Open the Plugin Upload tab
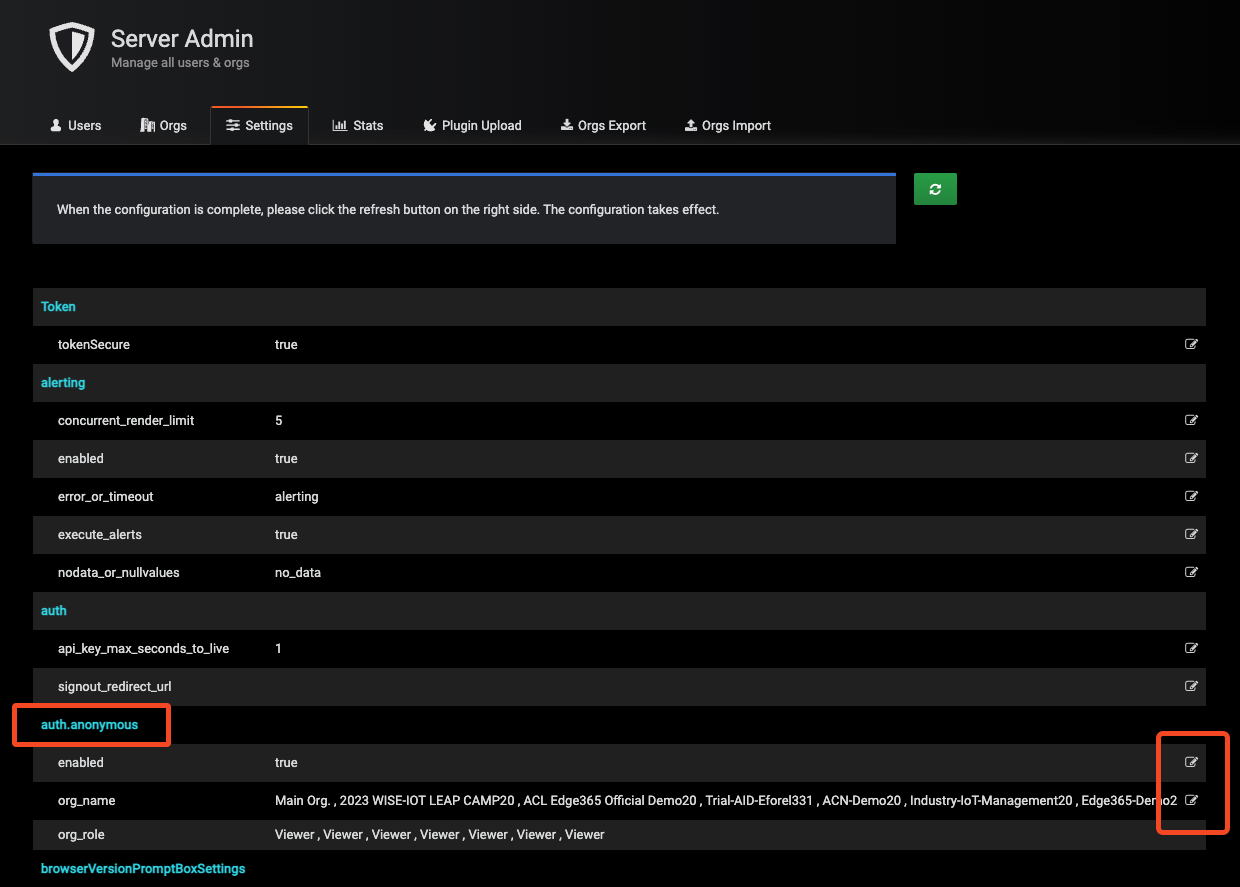Image resolution: width=1240 pixels, height=887 pixels. pos(472,125)
